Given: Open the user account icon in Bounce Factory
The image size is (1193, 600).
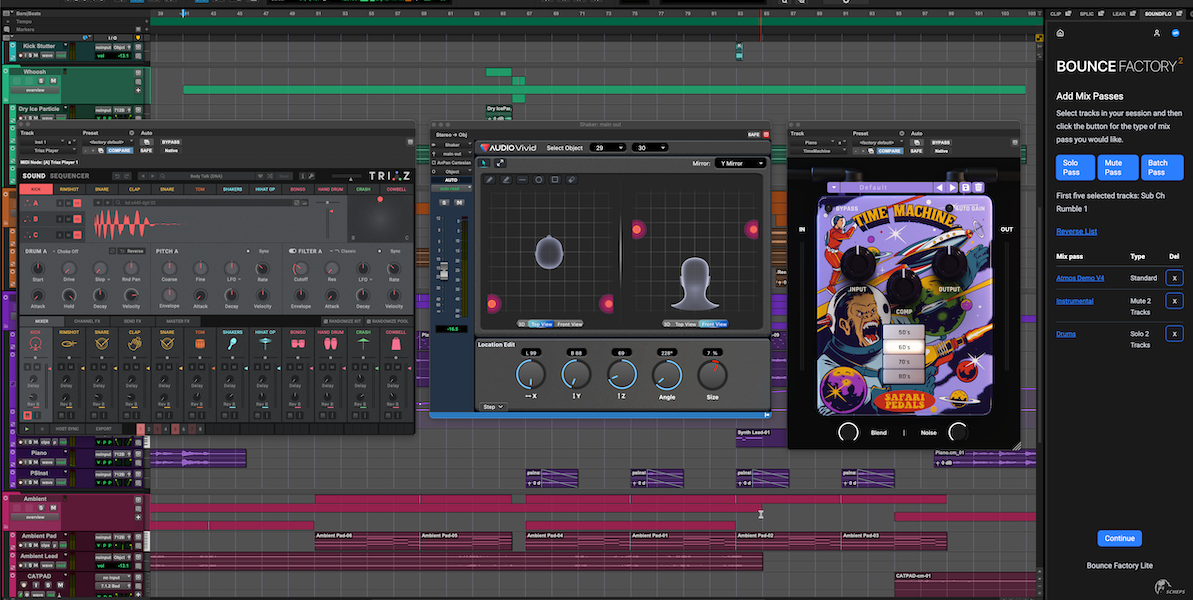Looking at the screenshot, I should coord(1156,33).
